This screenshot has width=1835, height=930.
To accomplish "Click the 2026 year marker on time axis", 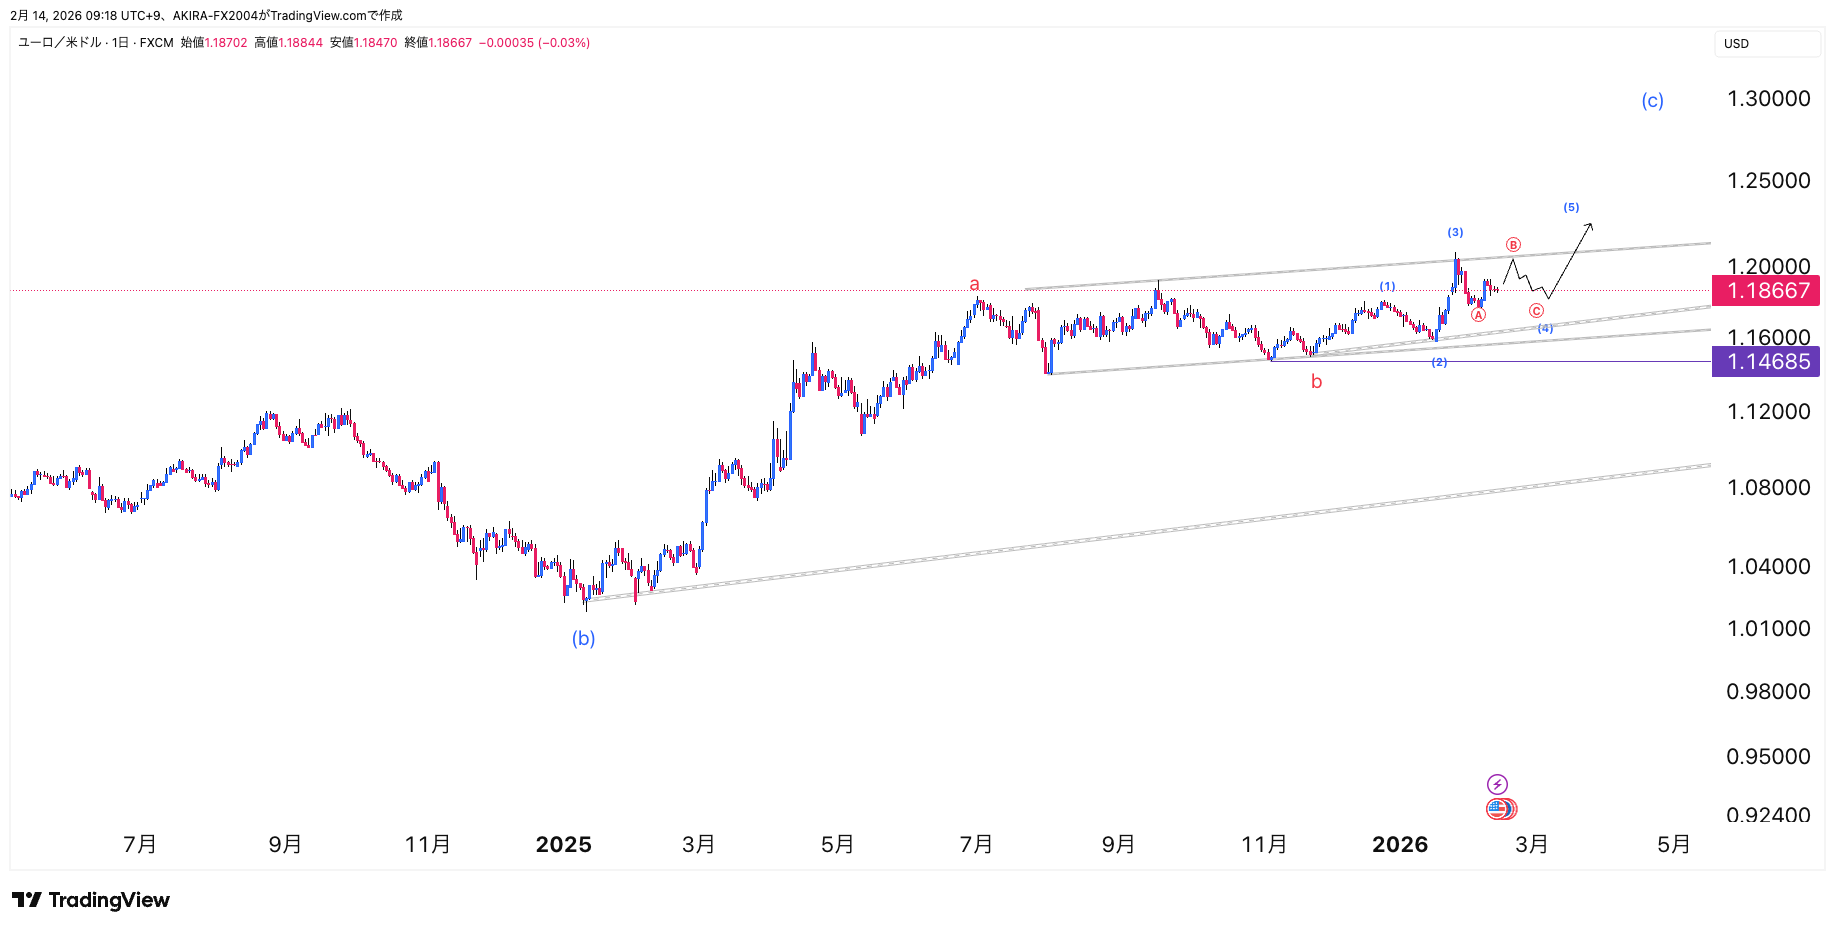I will pos(1399,844).
